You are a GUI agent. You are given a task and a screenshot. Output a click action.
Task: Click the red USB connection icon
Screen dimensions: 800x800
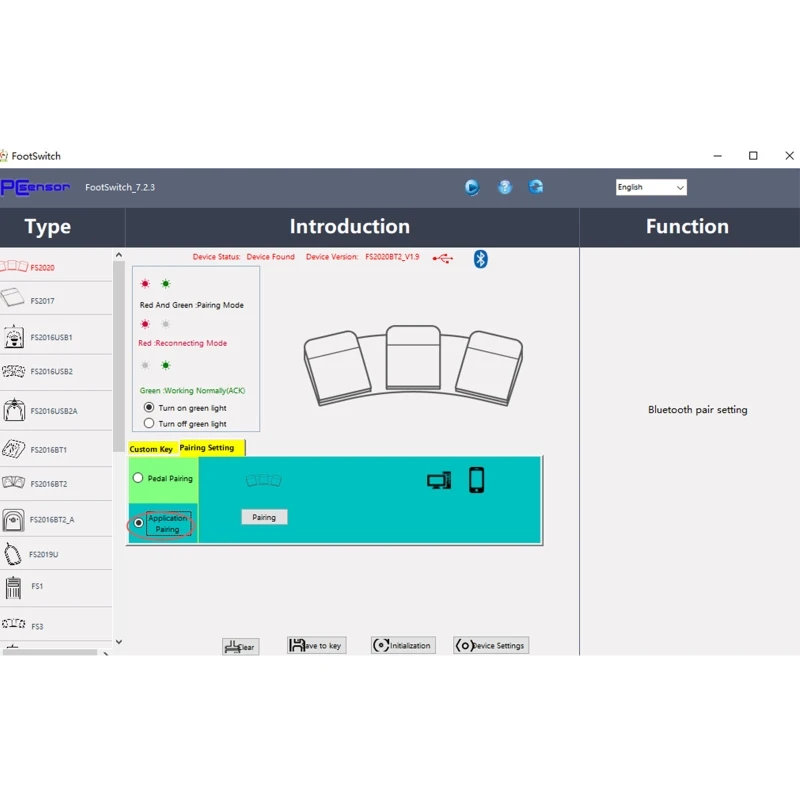pyautogui.click(x=442, y=259)
